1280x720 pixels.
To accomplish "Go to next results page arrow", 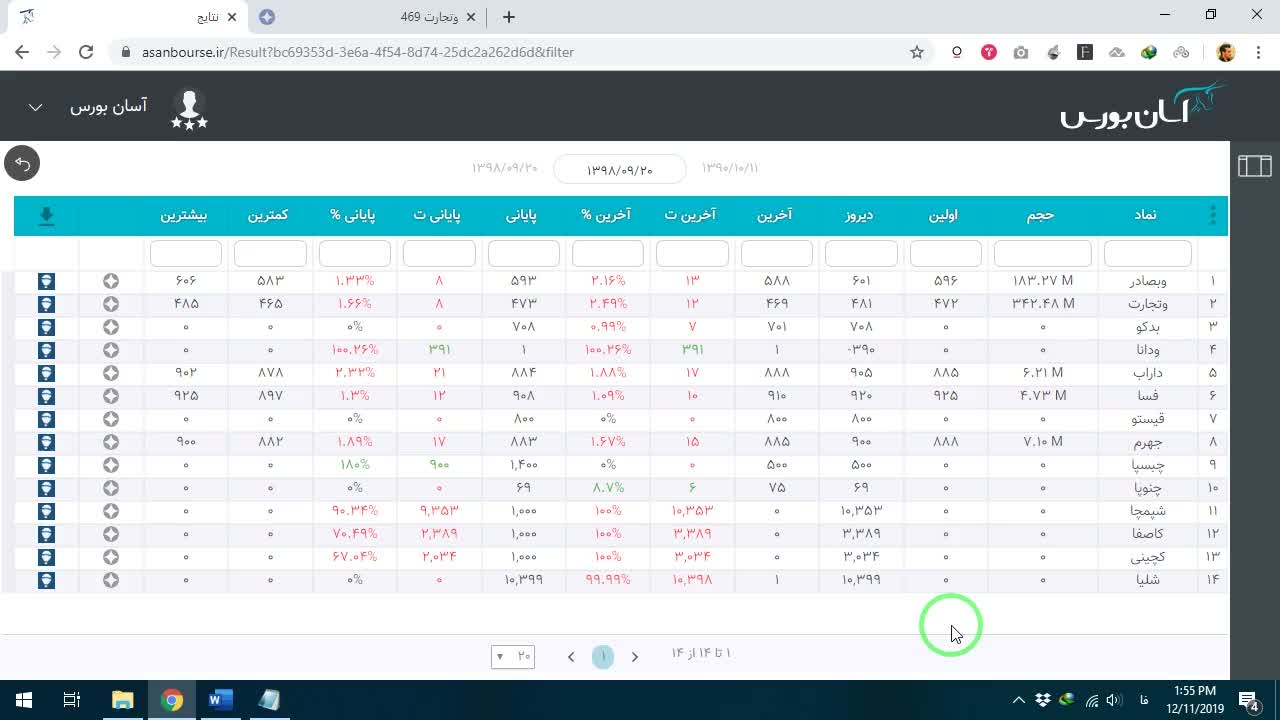I will click(634, 657).
